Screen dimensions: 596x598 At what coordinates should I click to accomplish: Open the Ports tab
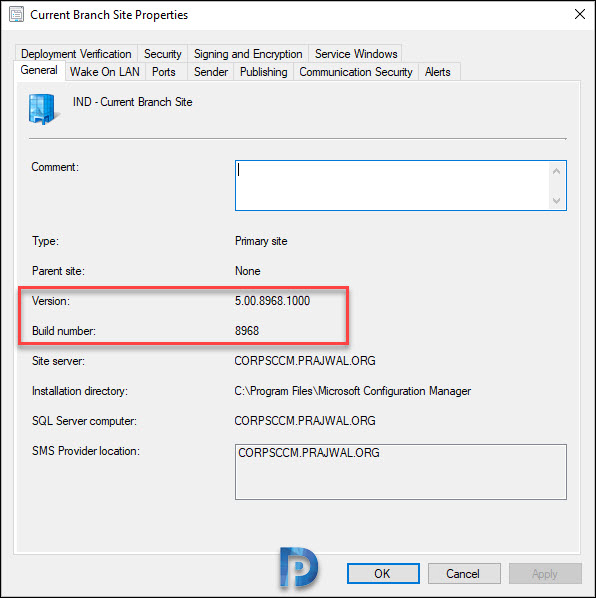[x=164, y=72]
